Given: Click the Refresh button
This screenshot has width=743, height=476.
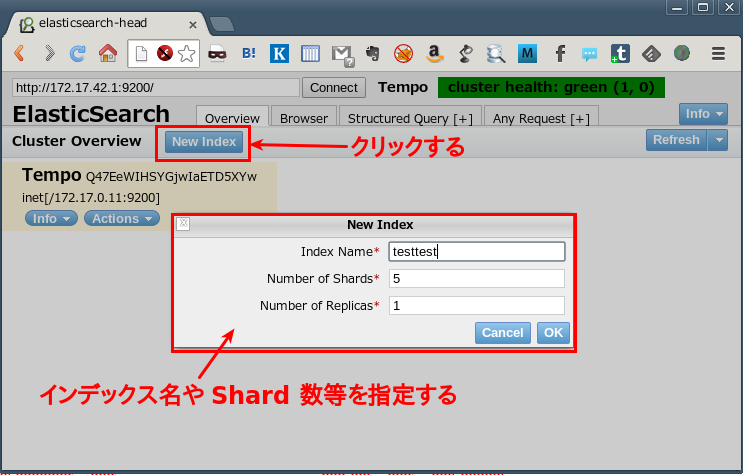Looking at the screenshot, I should pyautogui.click(x=676, y=140).
